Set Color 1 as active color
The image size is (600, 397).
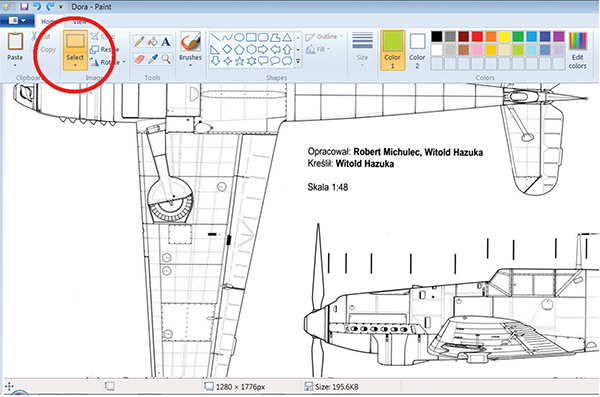[393, 50]
